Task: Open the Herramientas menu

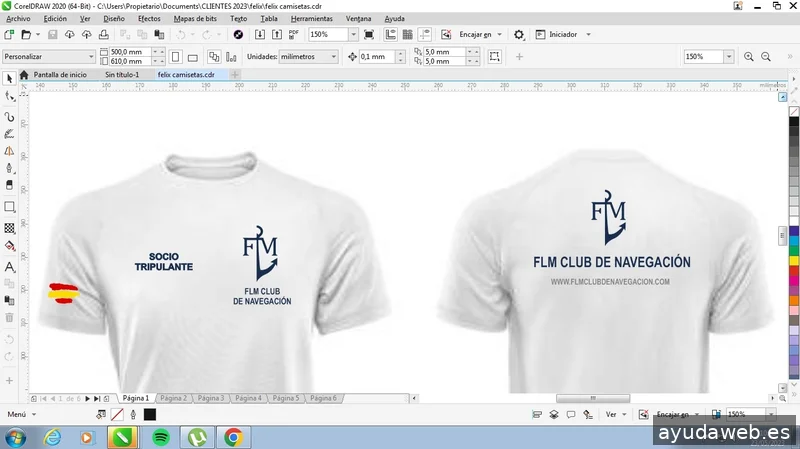Action: point(312,18)
